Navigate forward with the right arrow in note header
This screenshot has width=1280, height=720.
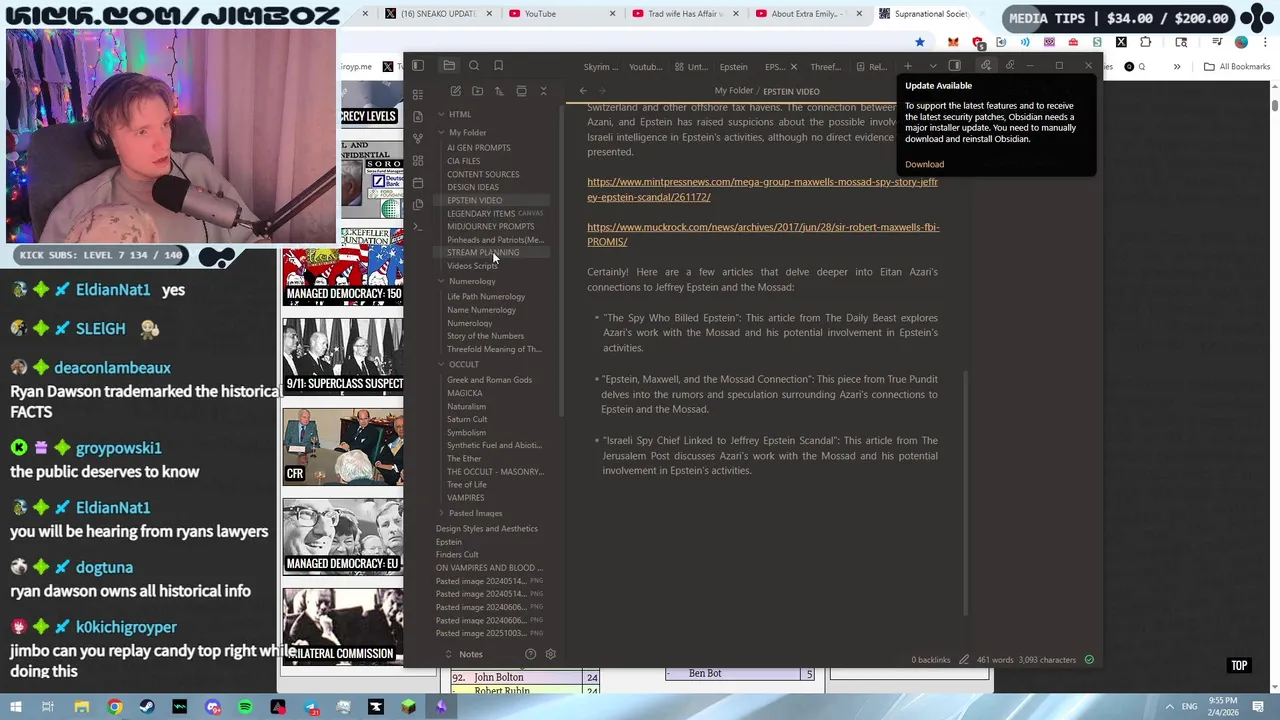point(602,91)
